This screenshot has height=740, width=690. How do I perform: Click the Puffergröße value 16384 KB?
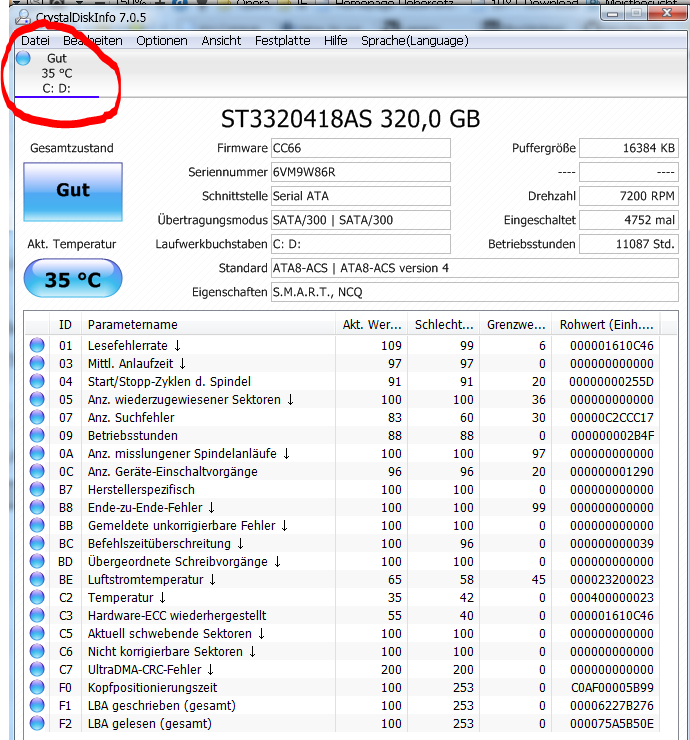click(629, 148)
